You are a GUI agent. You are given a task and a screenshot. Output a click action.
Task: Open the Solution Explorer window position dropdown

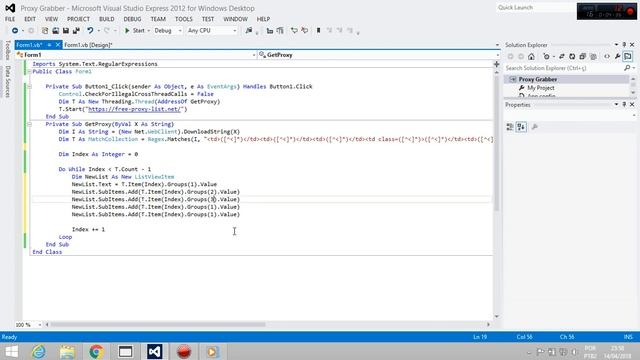(x=616, y=44)
